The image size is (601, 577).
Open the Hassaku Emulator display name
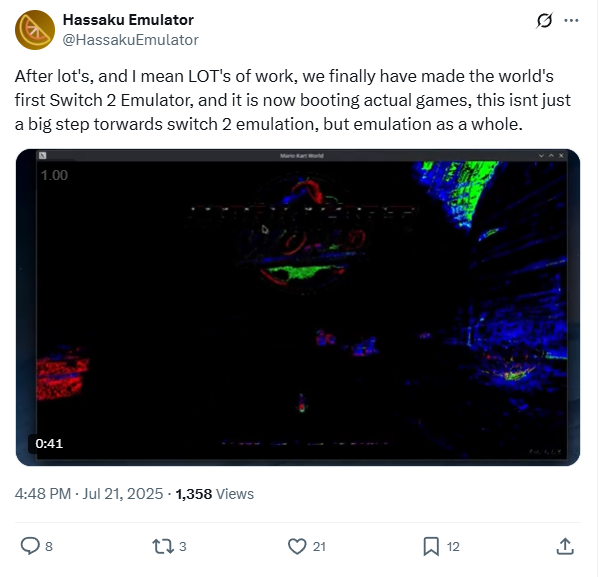[x=129, y=20]
